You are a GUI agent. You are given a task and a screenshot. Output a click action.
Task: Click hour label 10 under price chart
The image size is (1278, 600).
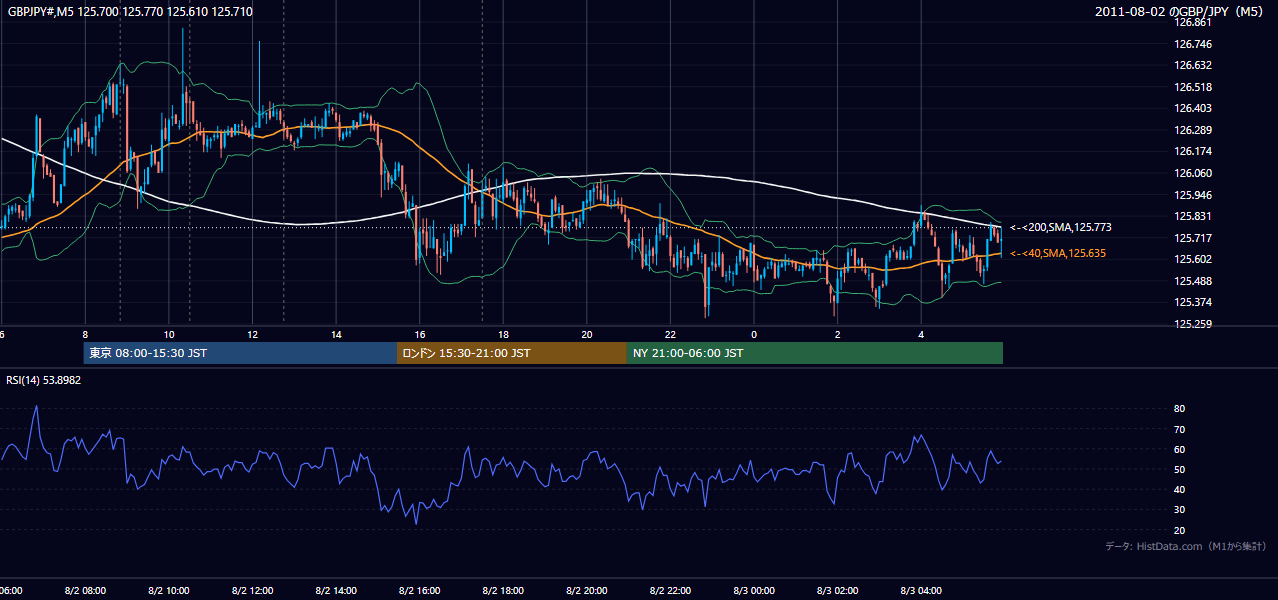[x=169, y=334]
